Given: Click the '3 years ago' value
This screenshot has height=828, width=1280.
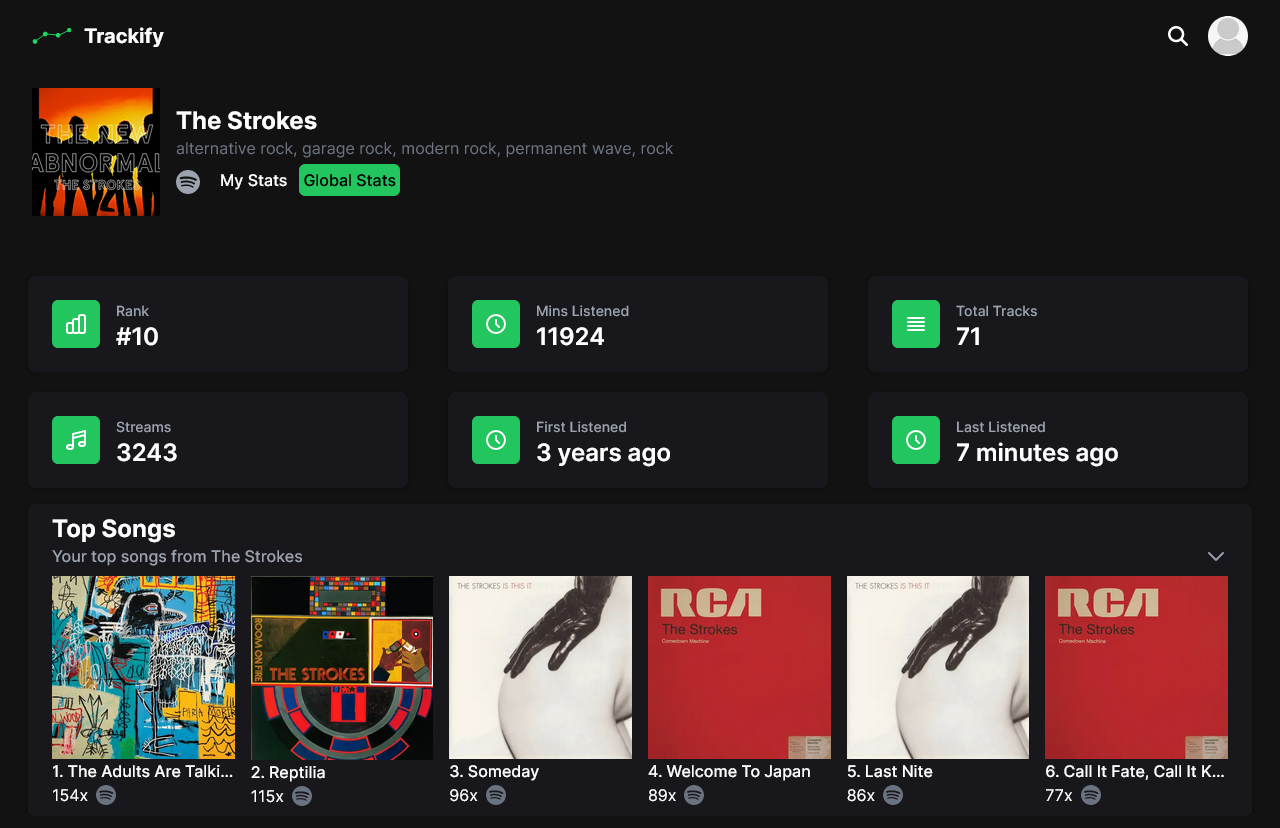Looking at the screenshot, I should 603,452.
